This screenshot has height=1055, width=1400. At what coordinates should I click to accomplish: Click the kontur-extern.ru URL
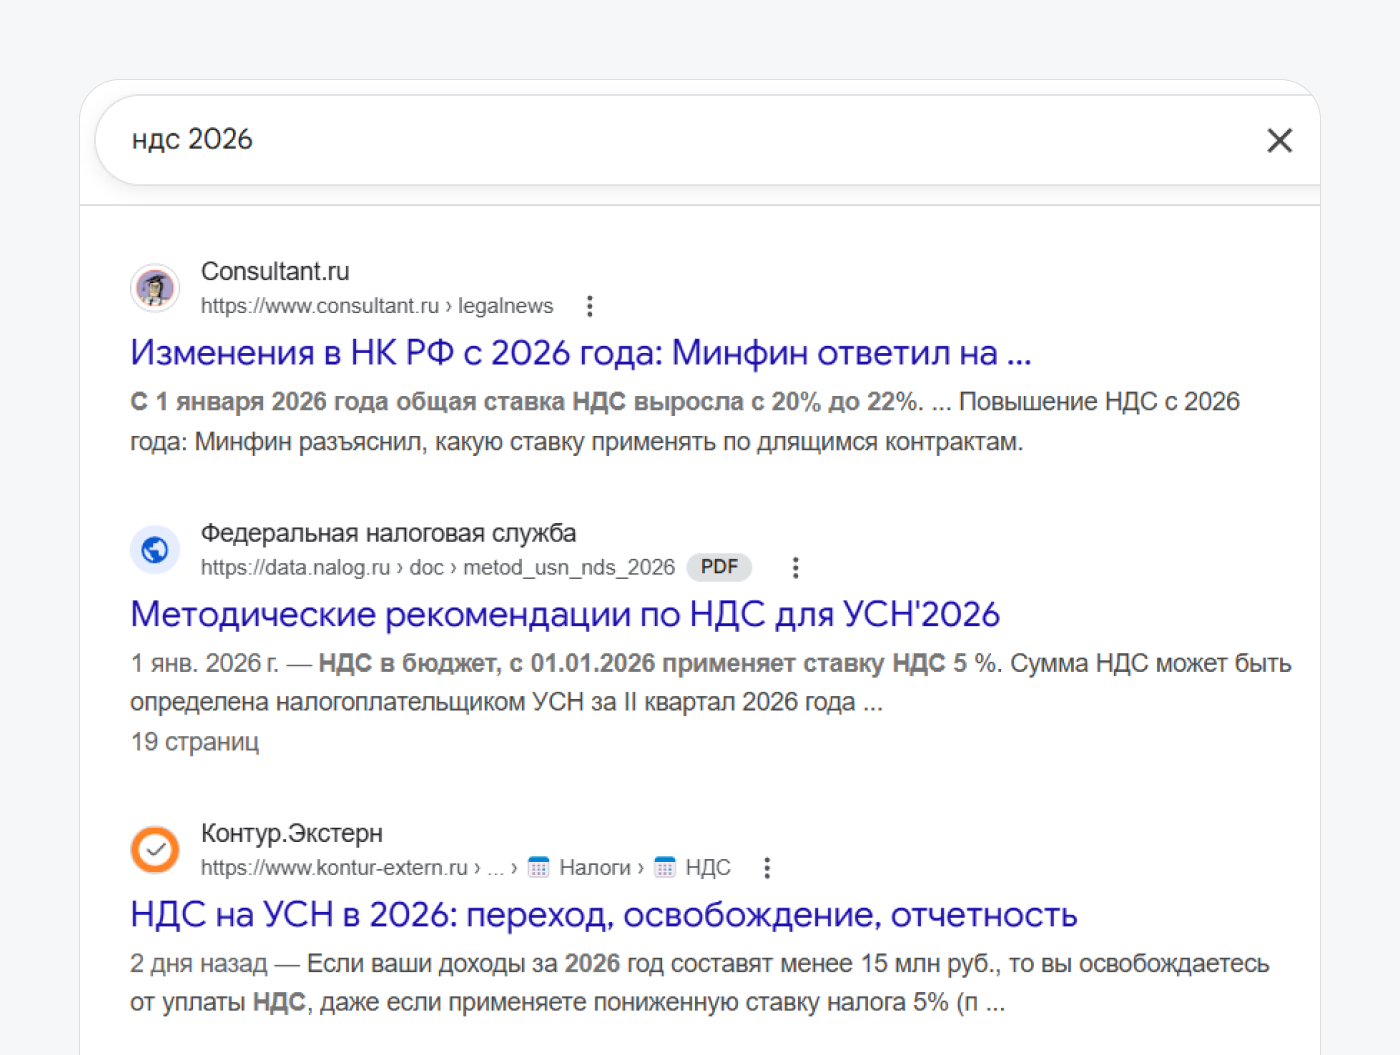(x=334, y=868)
